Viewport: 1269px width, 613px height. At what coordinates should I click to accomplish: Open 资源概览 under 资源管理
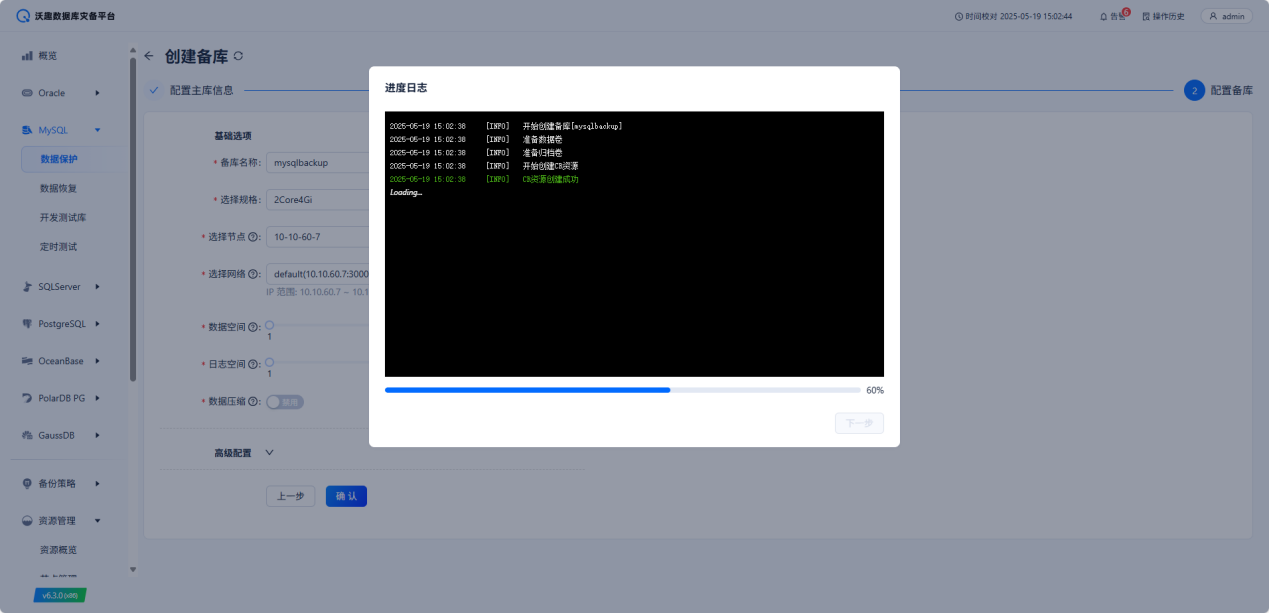point(59,550)
